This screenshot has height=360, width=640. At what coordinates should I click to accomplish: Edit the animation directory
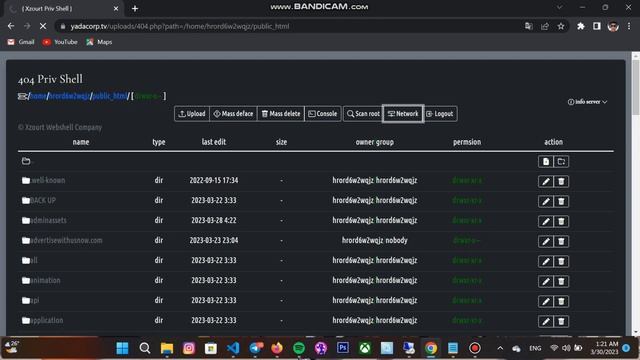coord(546,282)
